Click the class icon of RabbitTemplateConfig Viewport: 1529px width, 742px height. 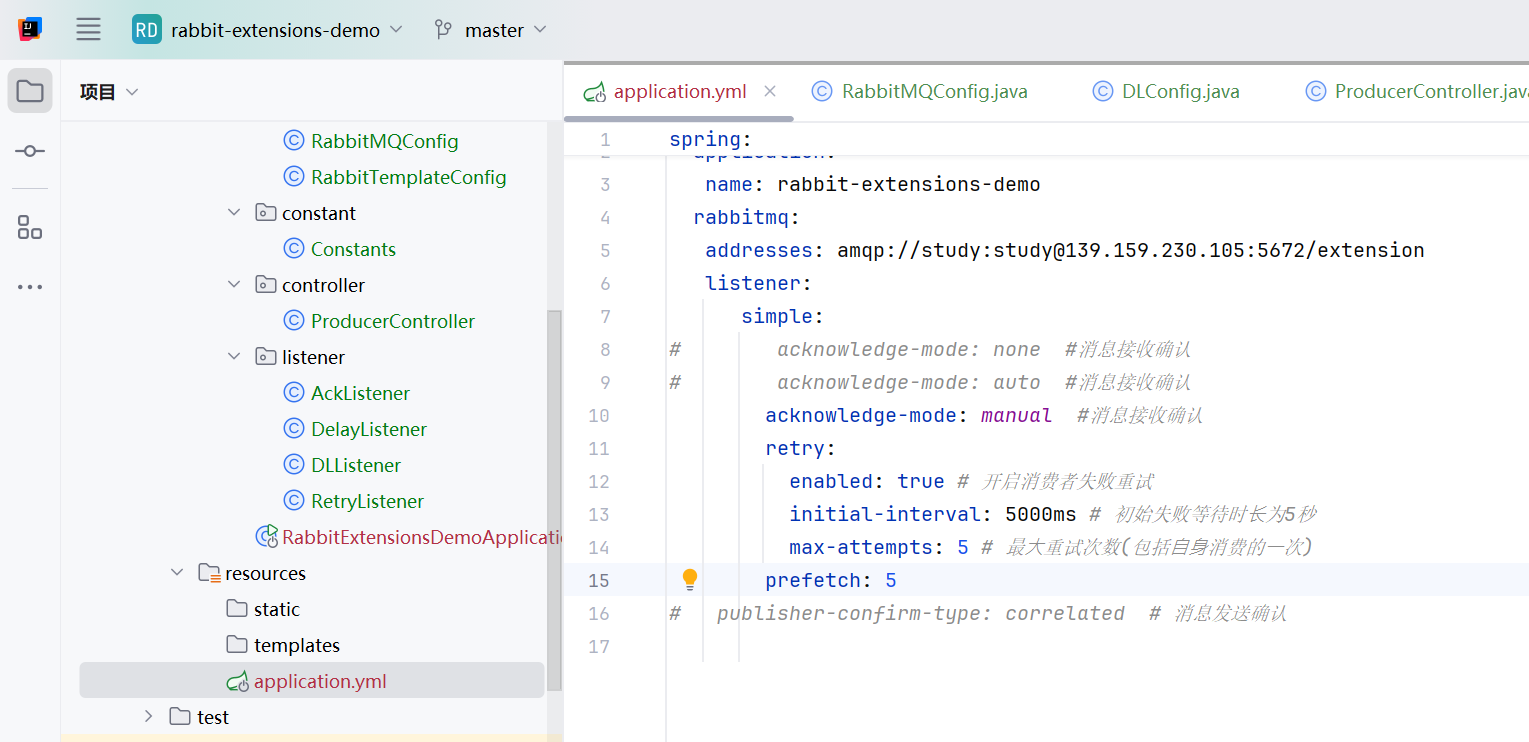pyautogui.click(x=294, y=177)
